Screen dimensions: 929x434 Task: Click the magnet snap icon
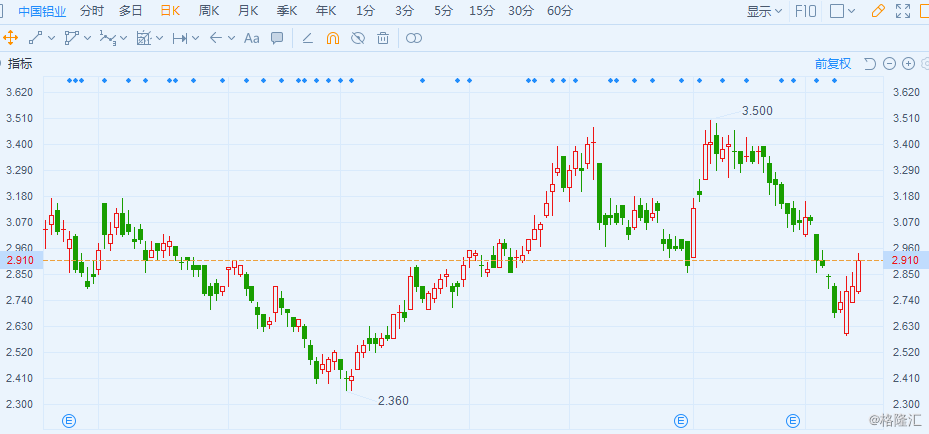point(332,38)
